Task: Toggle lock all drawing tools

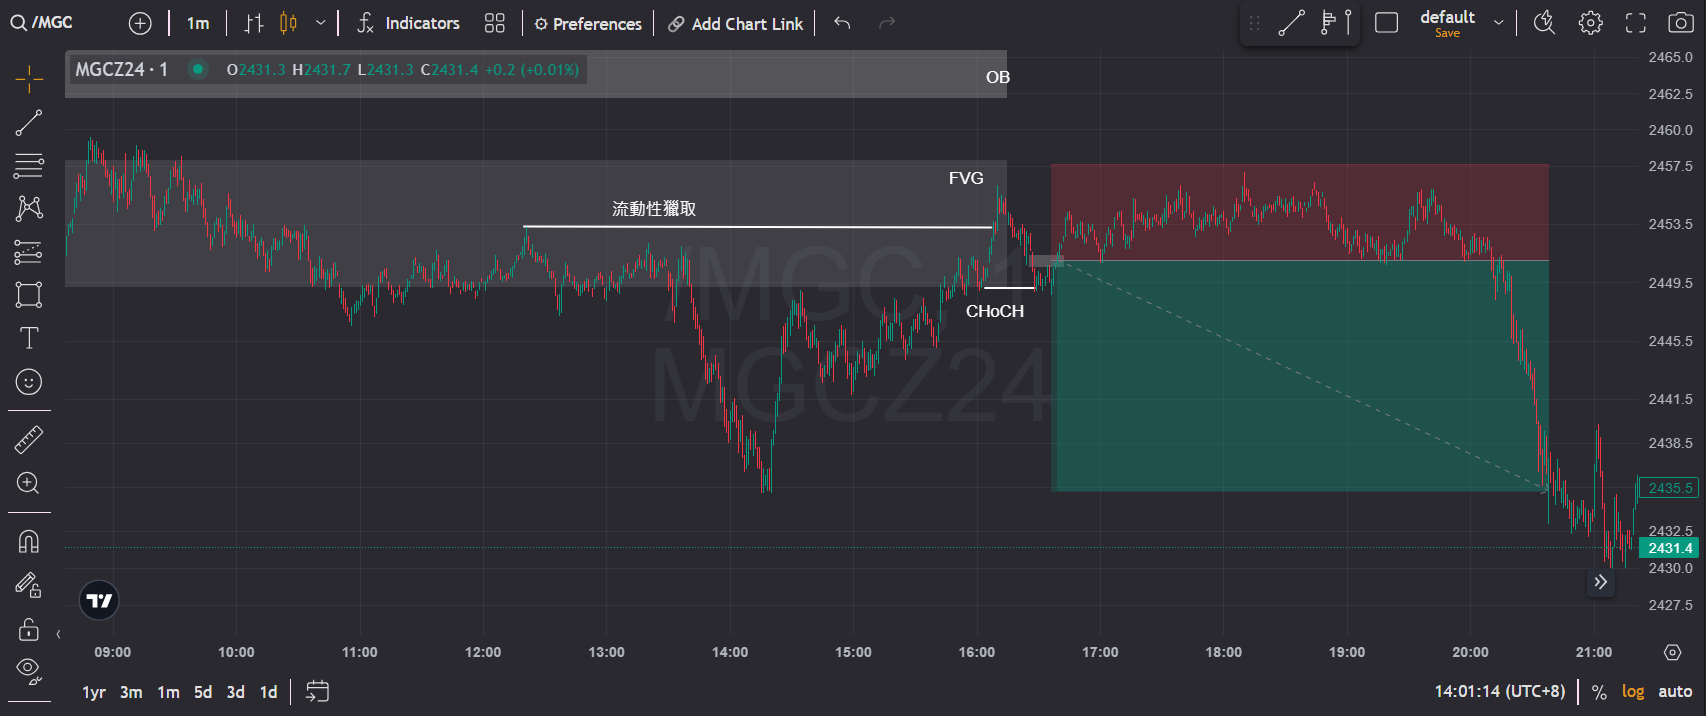Action: [29, 629]
